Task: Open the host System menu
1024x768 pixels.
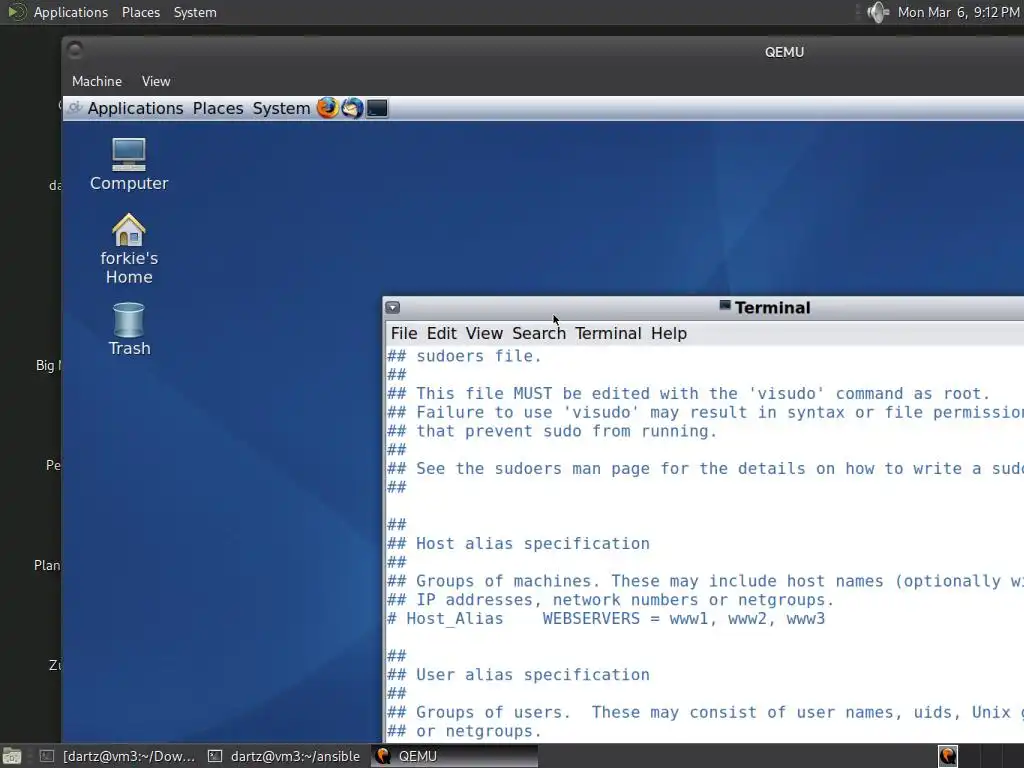Action: click(x=195, y=12)
